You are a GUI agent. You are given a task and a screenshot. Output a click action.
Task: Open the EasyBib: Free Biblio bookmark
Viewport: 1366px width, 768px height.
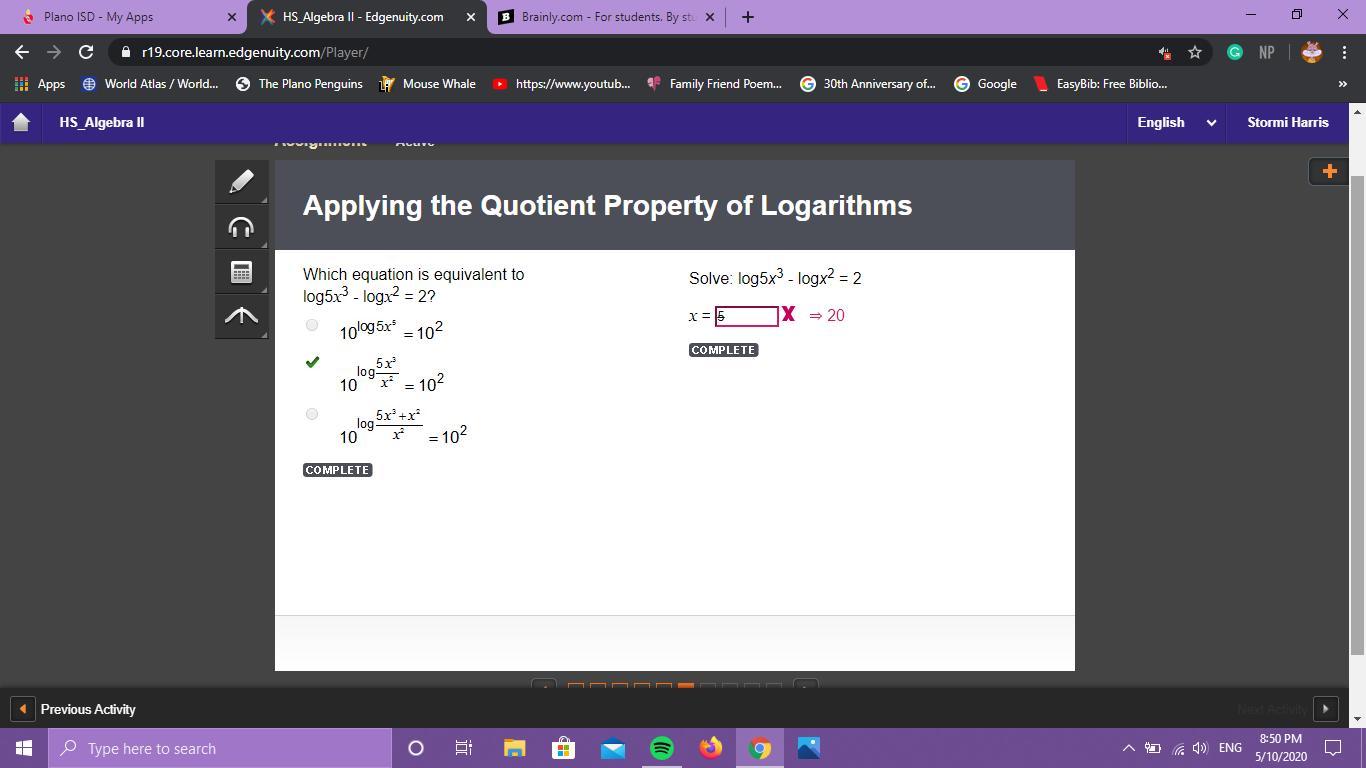coord(1100,84)
